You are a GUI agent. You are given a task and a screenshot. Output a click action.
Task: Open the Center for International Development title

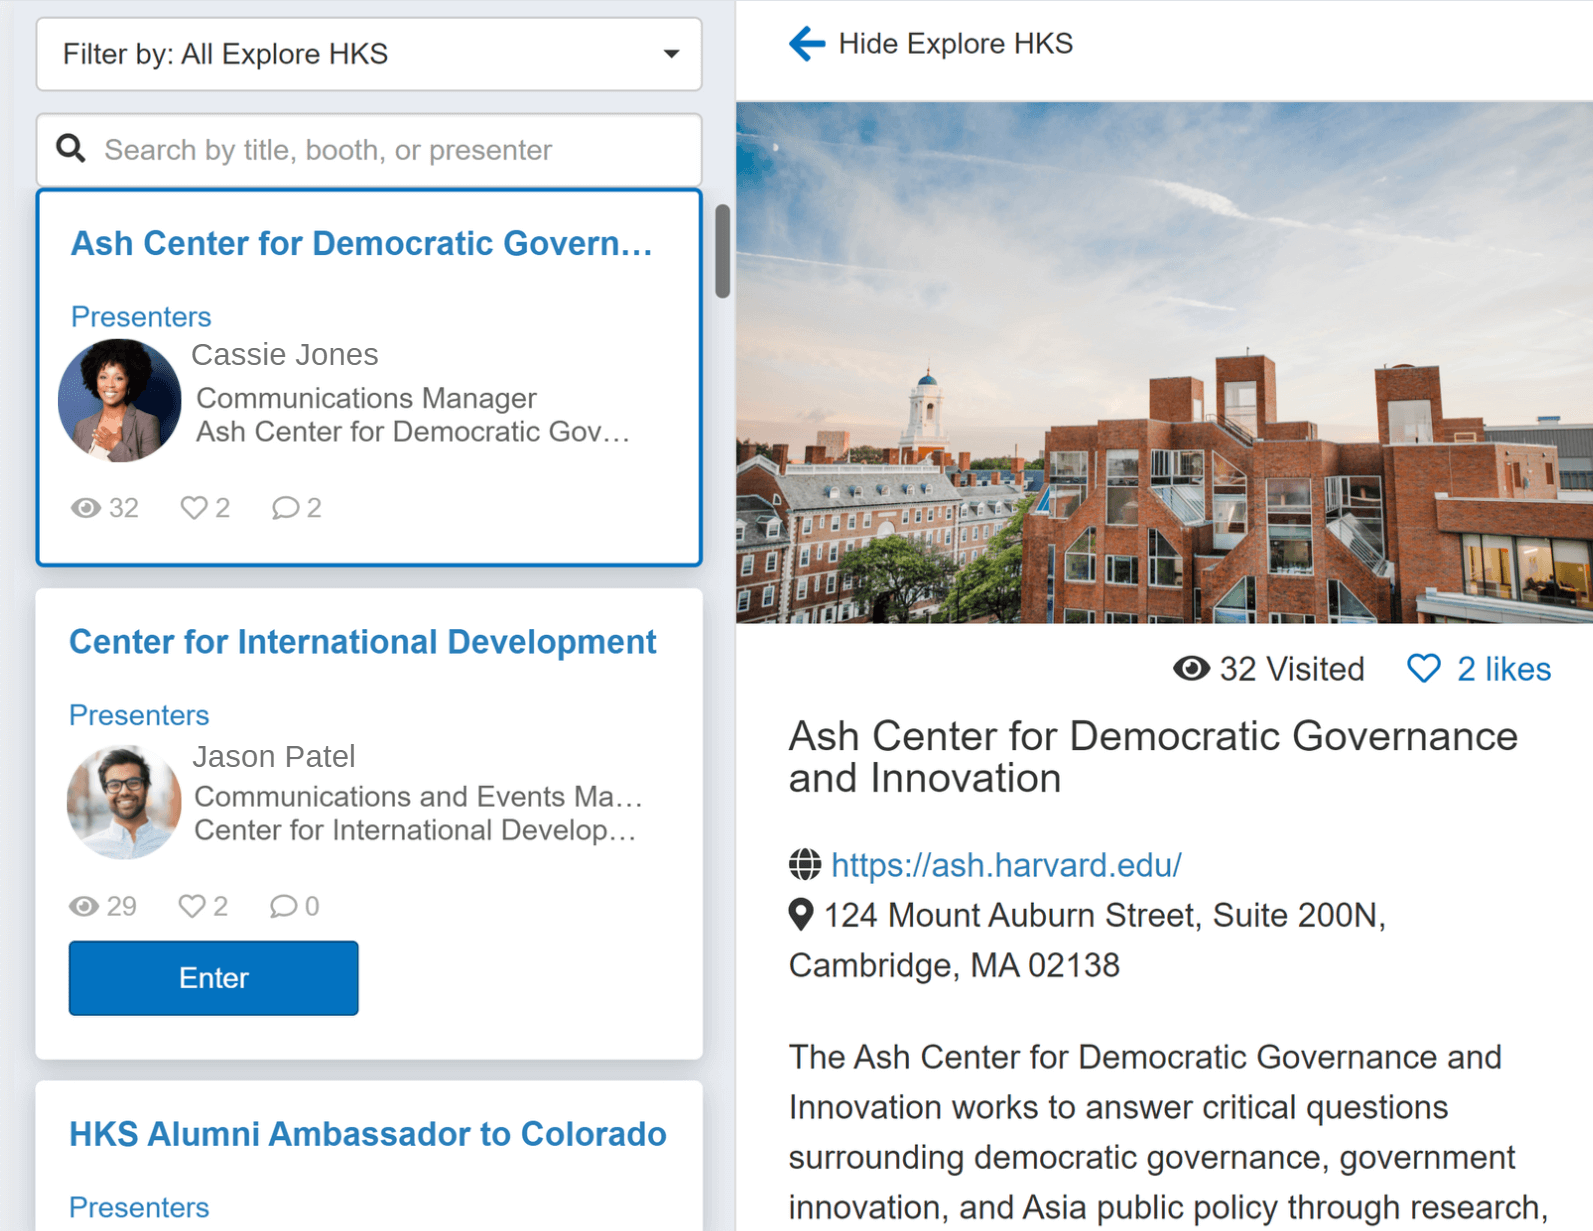click(x=362, y=642)
